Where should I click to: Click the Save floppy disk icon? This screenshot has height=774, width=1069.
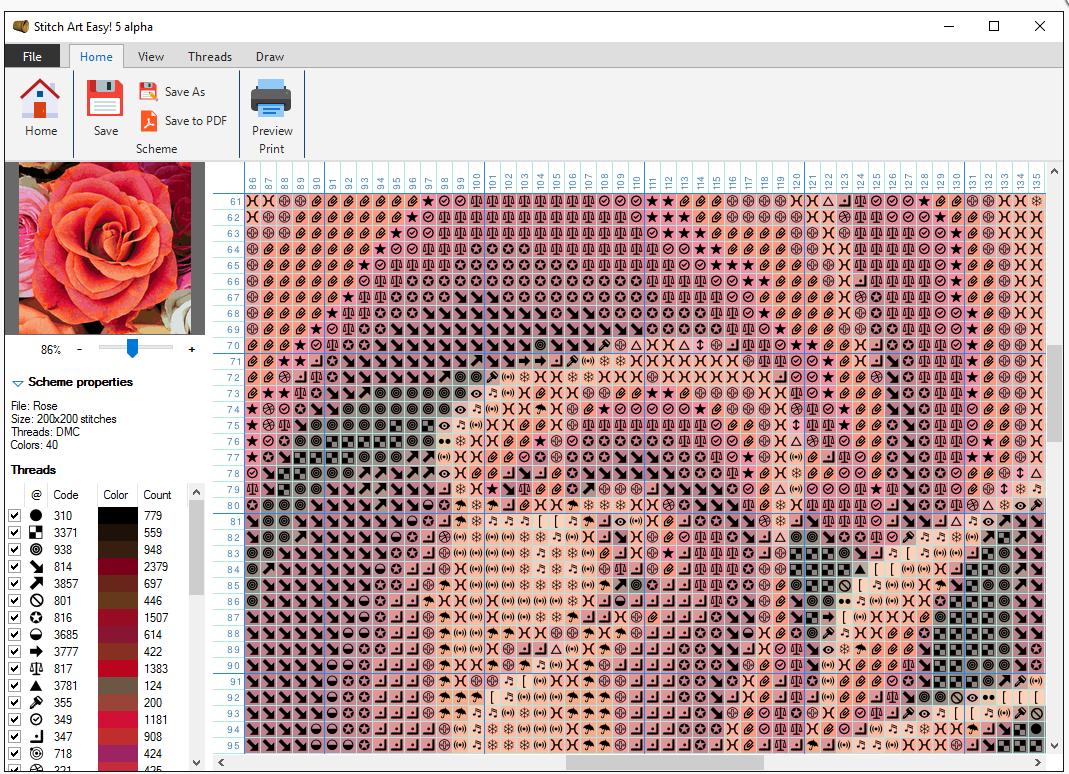pos(105,99)
